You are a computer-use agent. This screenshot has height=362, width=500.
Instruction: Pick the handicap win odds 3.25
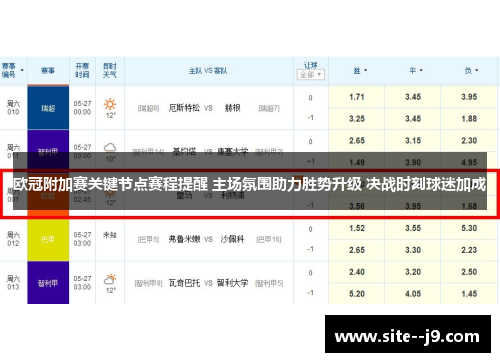point(357,119)
